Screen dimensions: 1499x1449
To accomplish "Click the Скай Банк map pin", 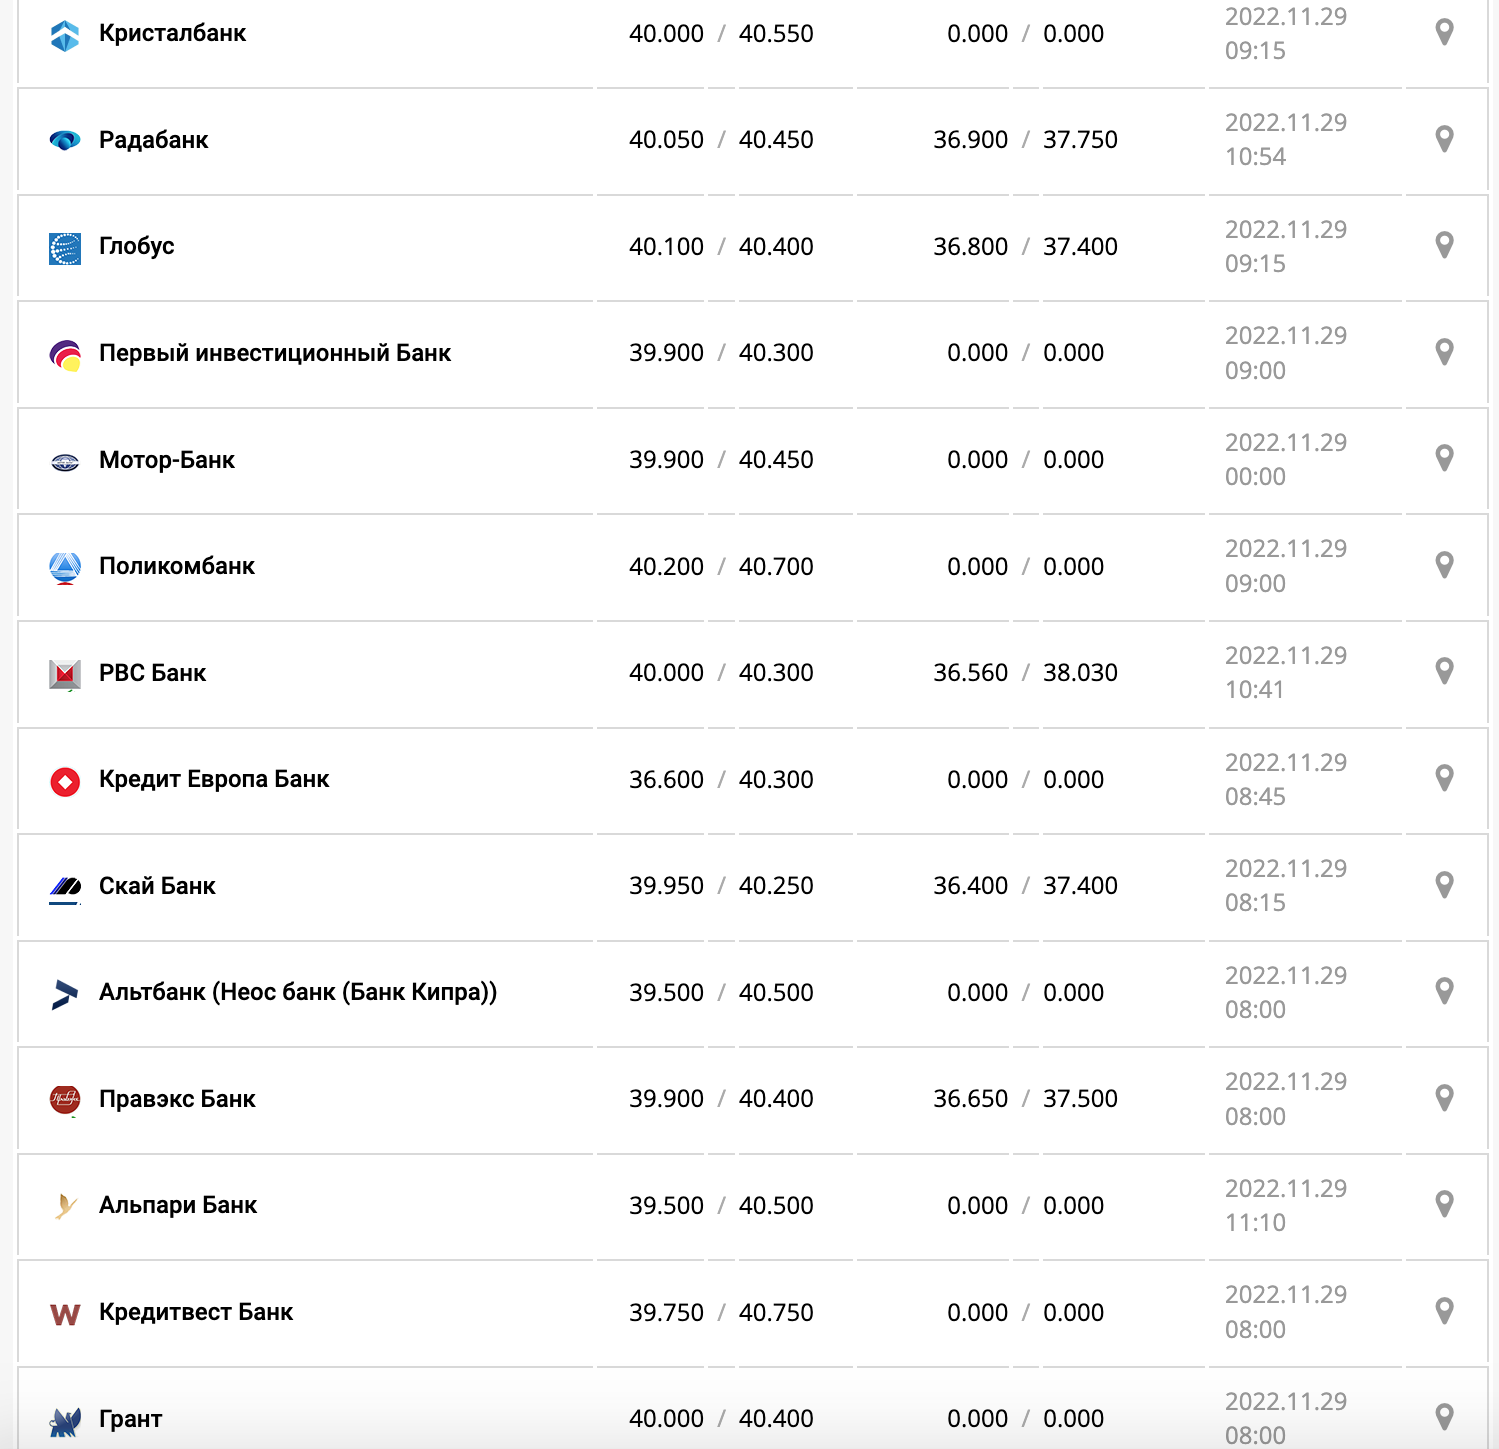I will tap(1444, 884).
